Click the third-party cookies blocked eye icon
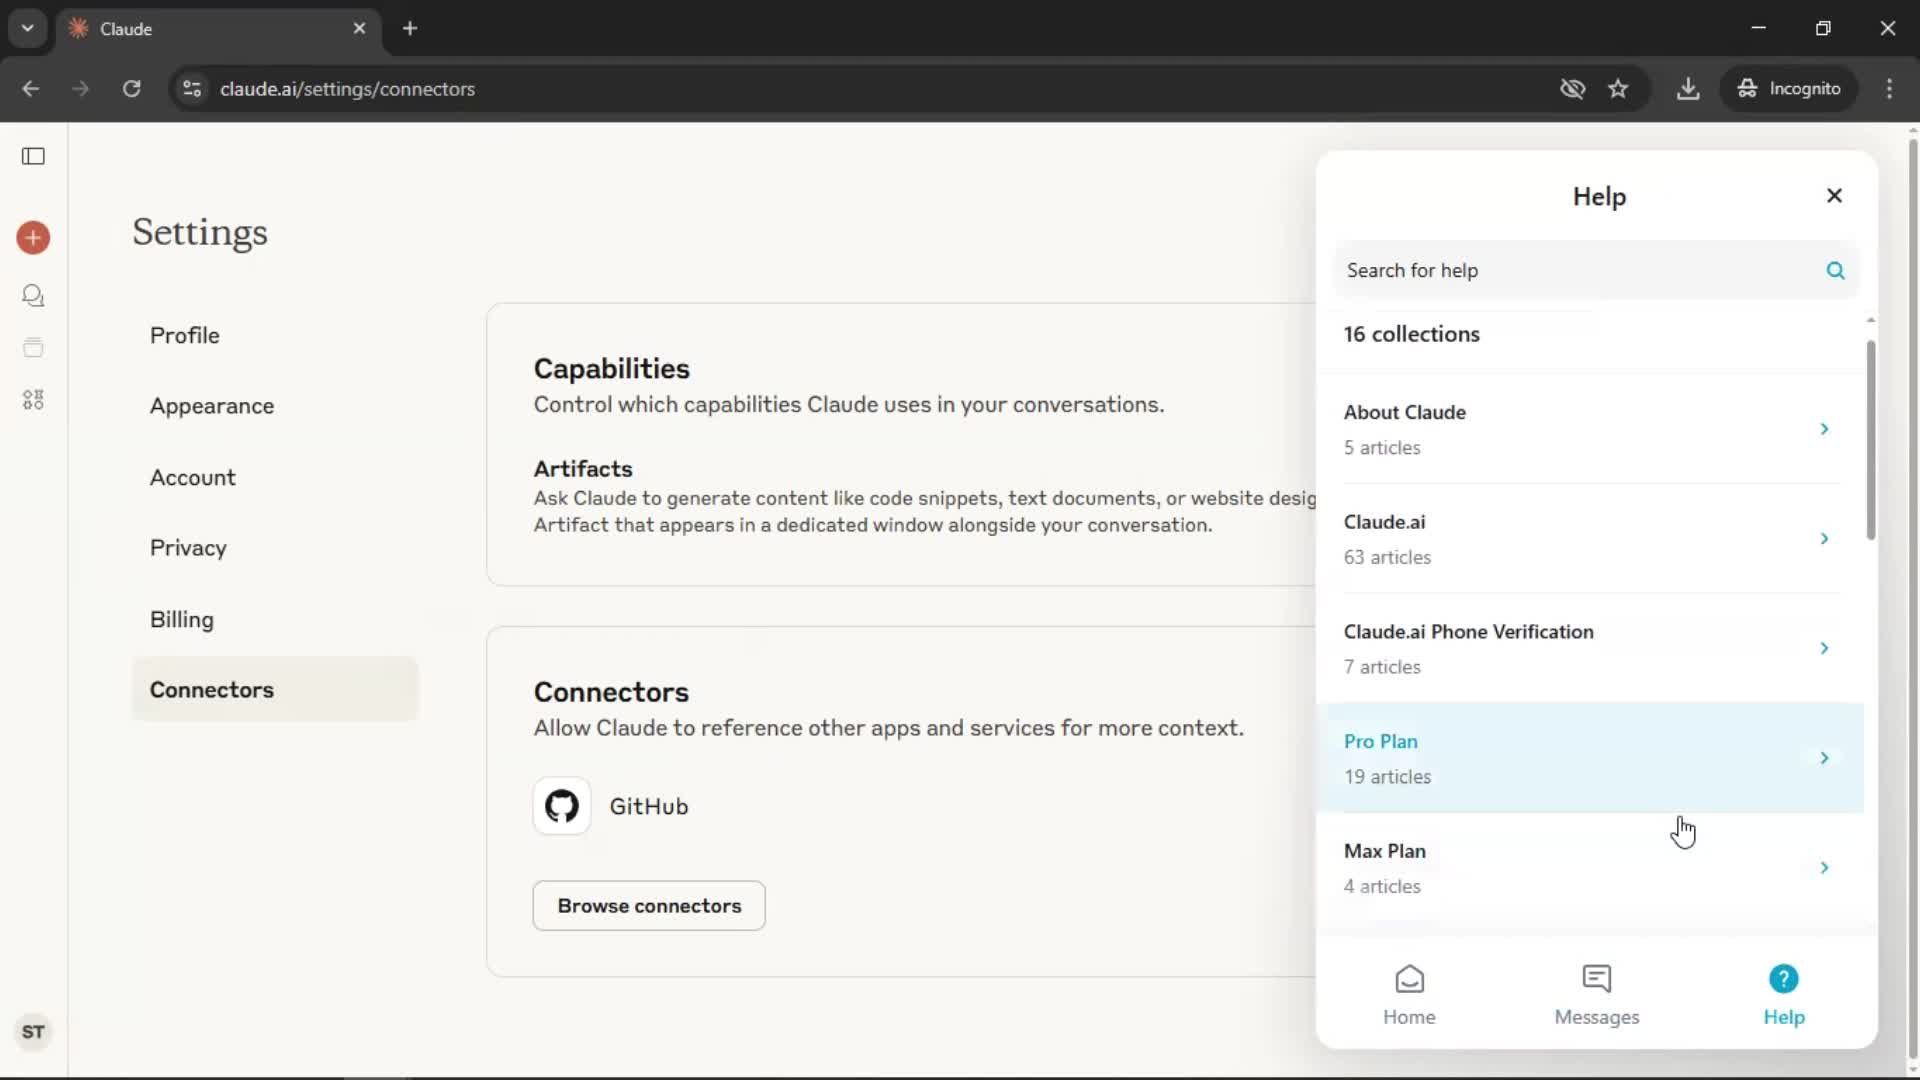Viewport: 1920px width, 1080px height. [x=1573, y=89]
